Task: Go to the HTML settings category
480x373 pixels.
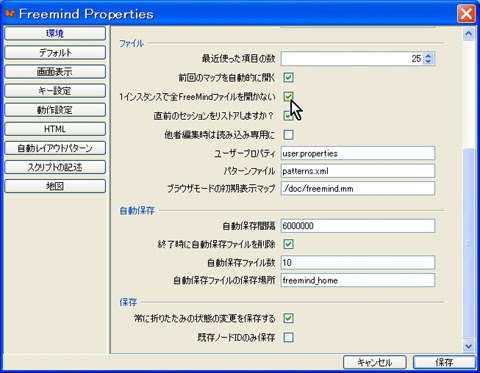Action: pos(55,129)
